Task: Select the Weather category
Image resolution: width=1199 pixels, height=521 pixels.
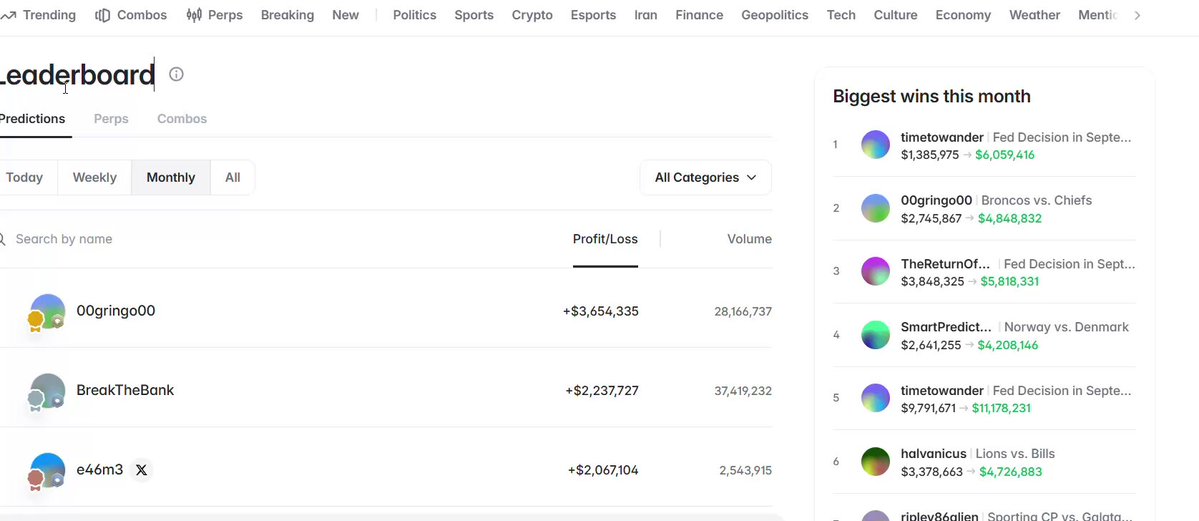Action: [x=1035, y=15]
